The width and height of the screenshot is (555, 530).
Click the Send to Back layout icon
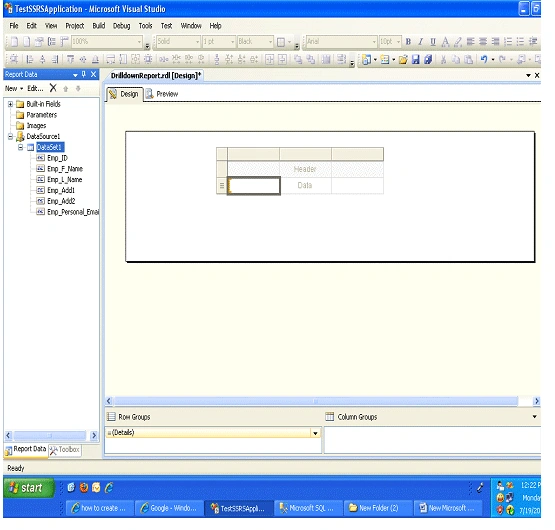tap(310, 59)
